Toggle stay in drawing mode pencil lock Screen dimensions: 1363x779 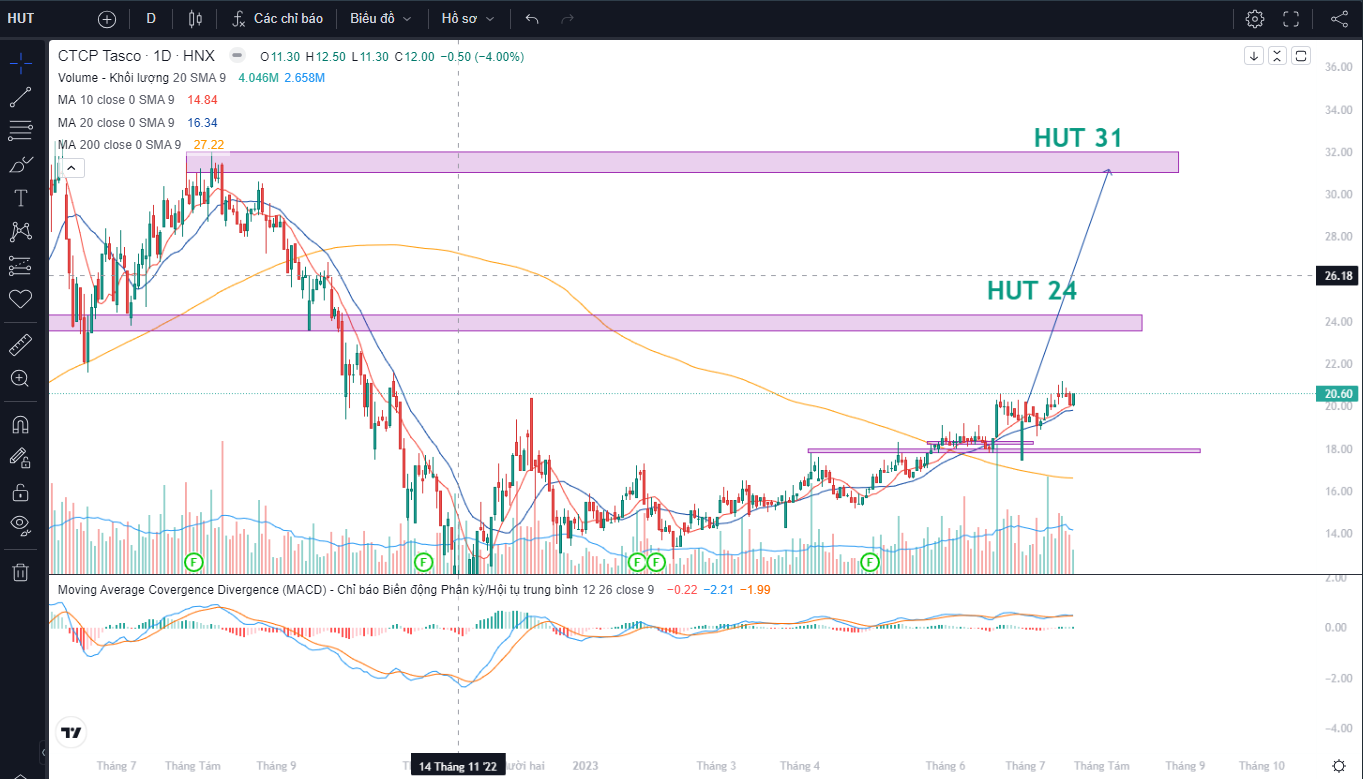pyautogui.click(x=20, y=457)
